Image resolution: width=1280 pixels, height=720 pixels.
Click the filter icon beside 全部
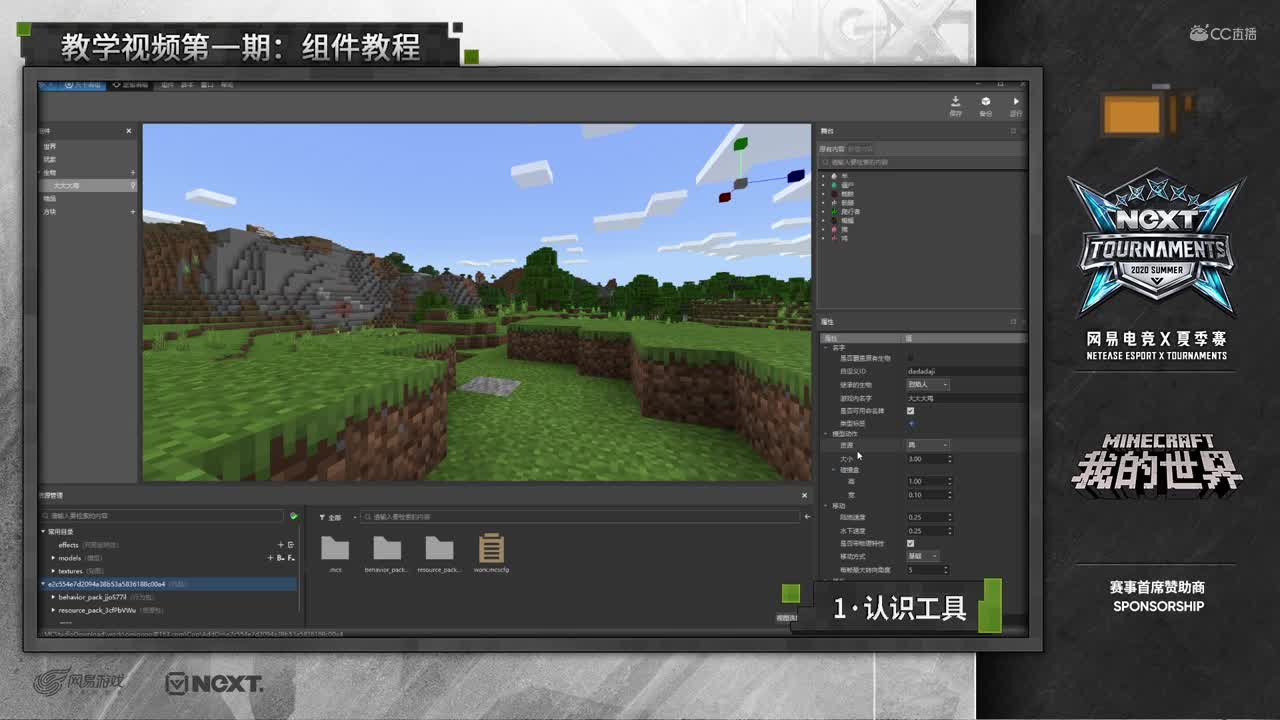pyautogui.click(x=322, y=517)
